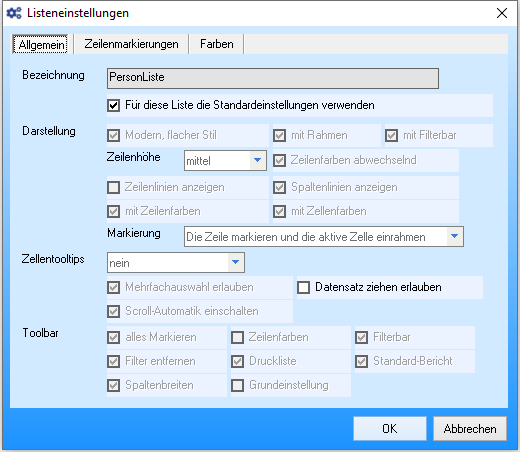Open the Zeilenhöhe dropdown
This screenshot has width=520, height=452.
[225, 160]
